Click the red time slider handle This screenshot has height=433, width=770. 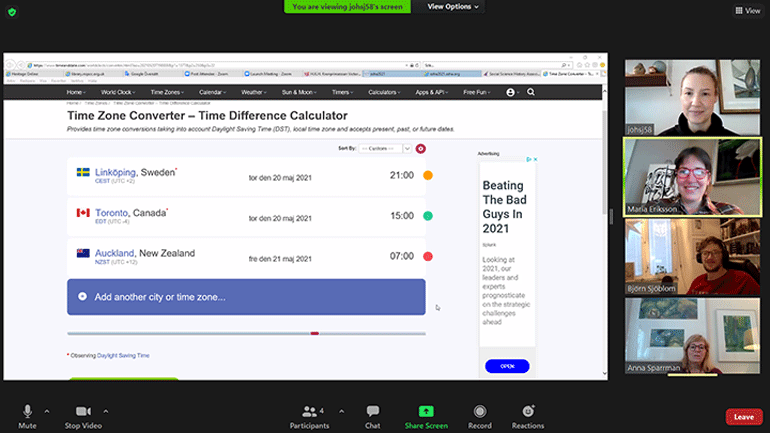pos(315,333)
